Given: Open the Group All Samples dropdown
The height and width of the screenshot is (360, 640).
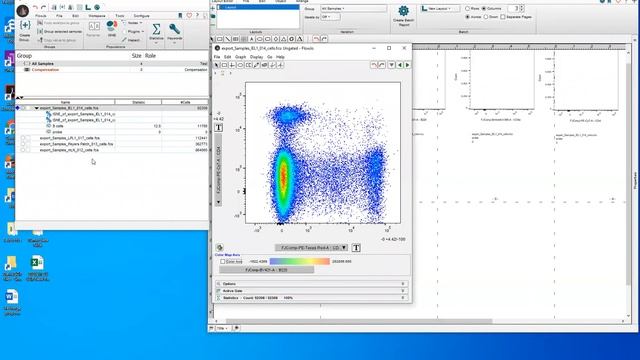Looking at the screenshot, I should tap(353, 8).
